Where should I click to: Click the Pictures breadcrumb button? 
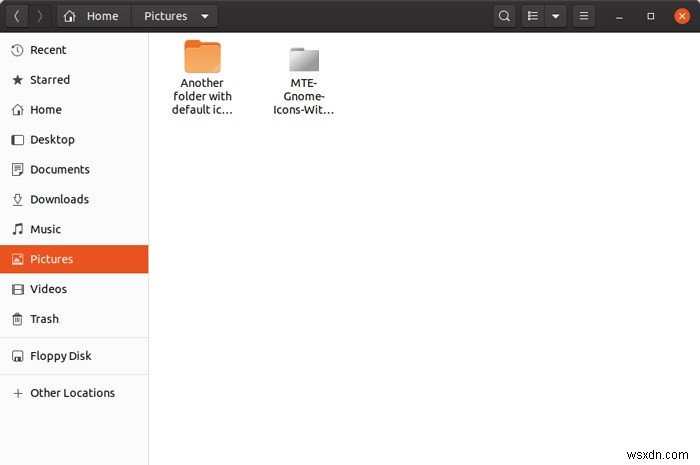[166, 16]
